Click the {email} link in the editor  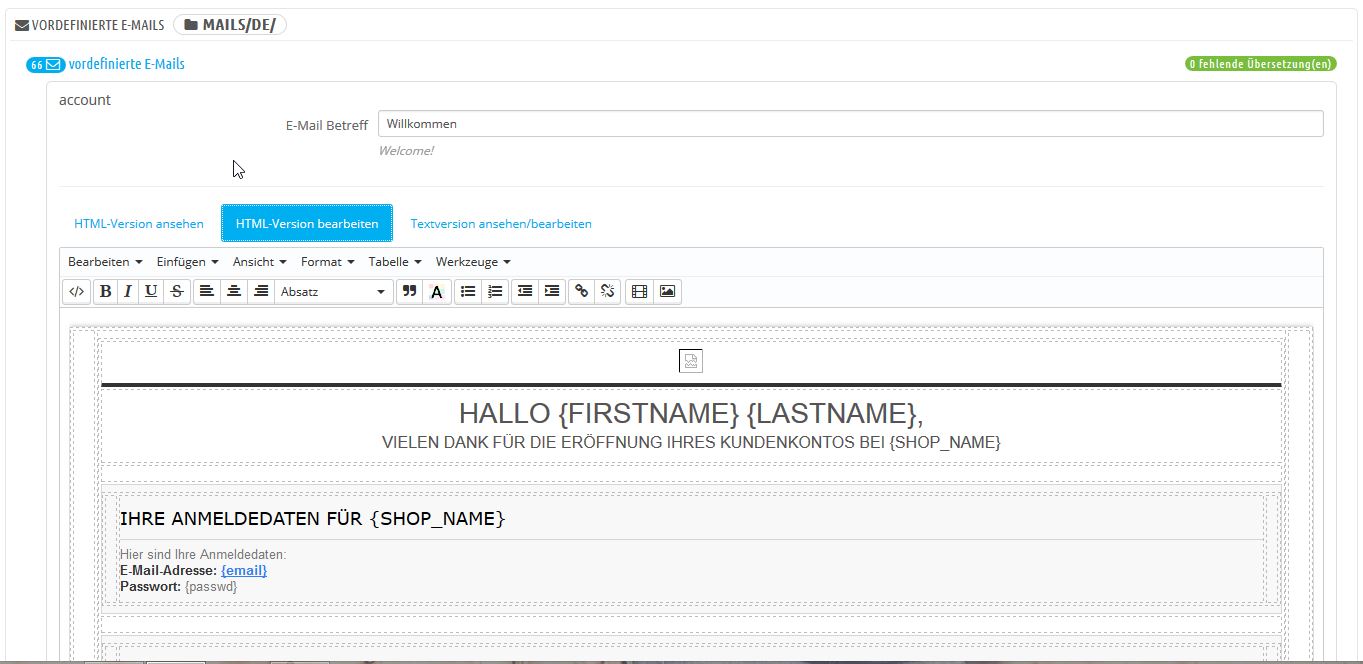tap(244, 570)
